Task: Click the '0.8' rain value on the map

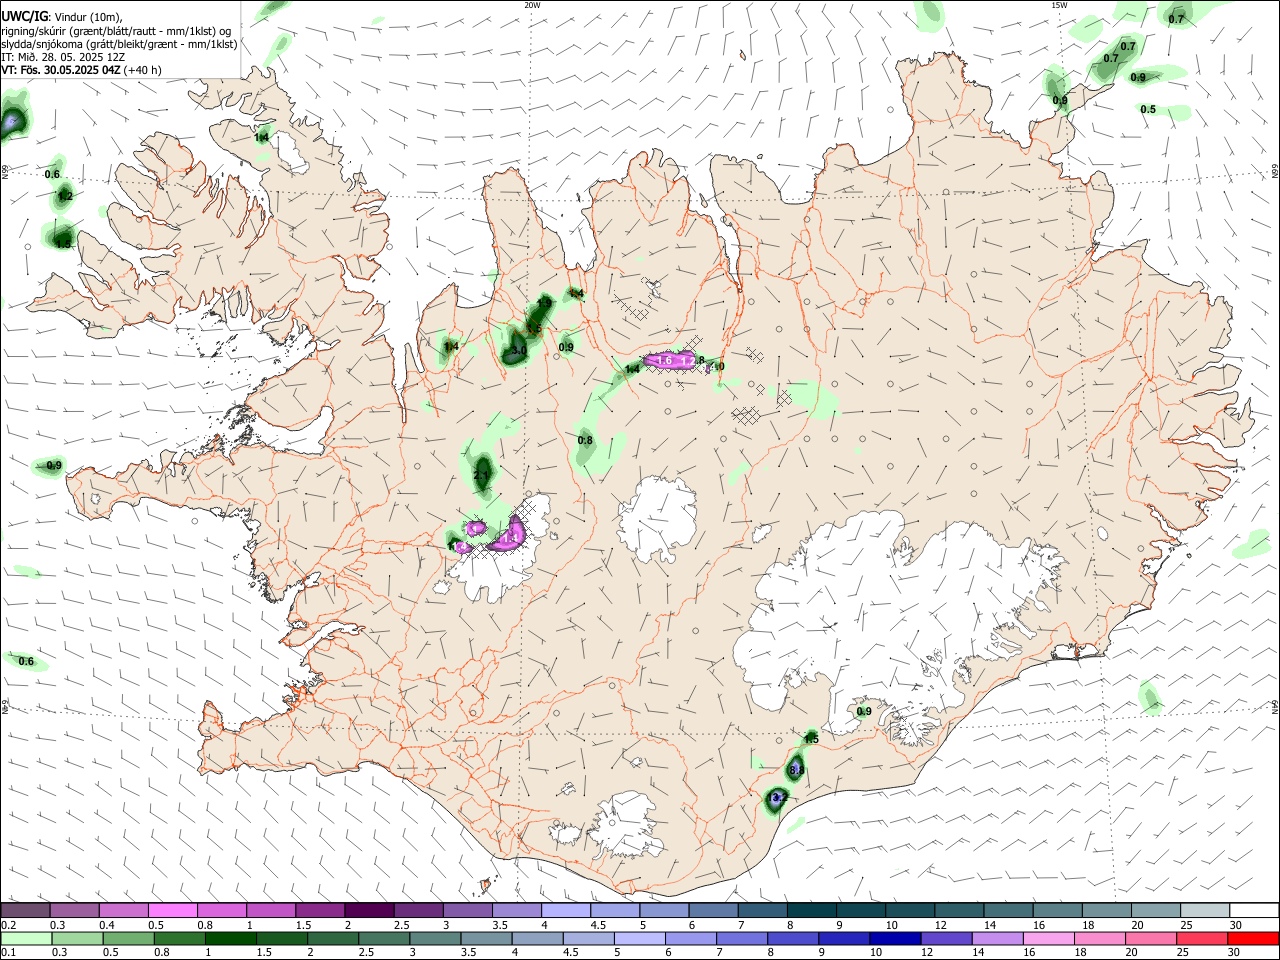Action: (585, 440)
